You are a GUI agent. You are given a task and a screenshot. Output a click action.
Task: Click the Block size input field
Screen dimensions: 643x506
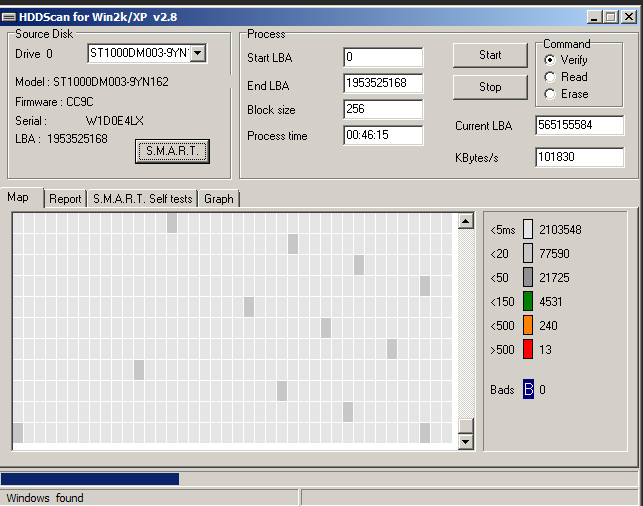(x=382, y=110)
